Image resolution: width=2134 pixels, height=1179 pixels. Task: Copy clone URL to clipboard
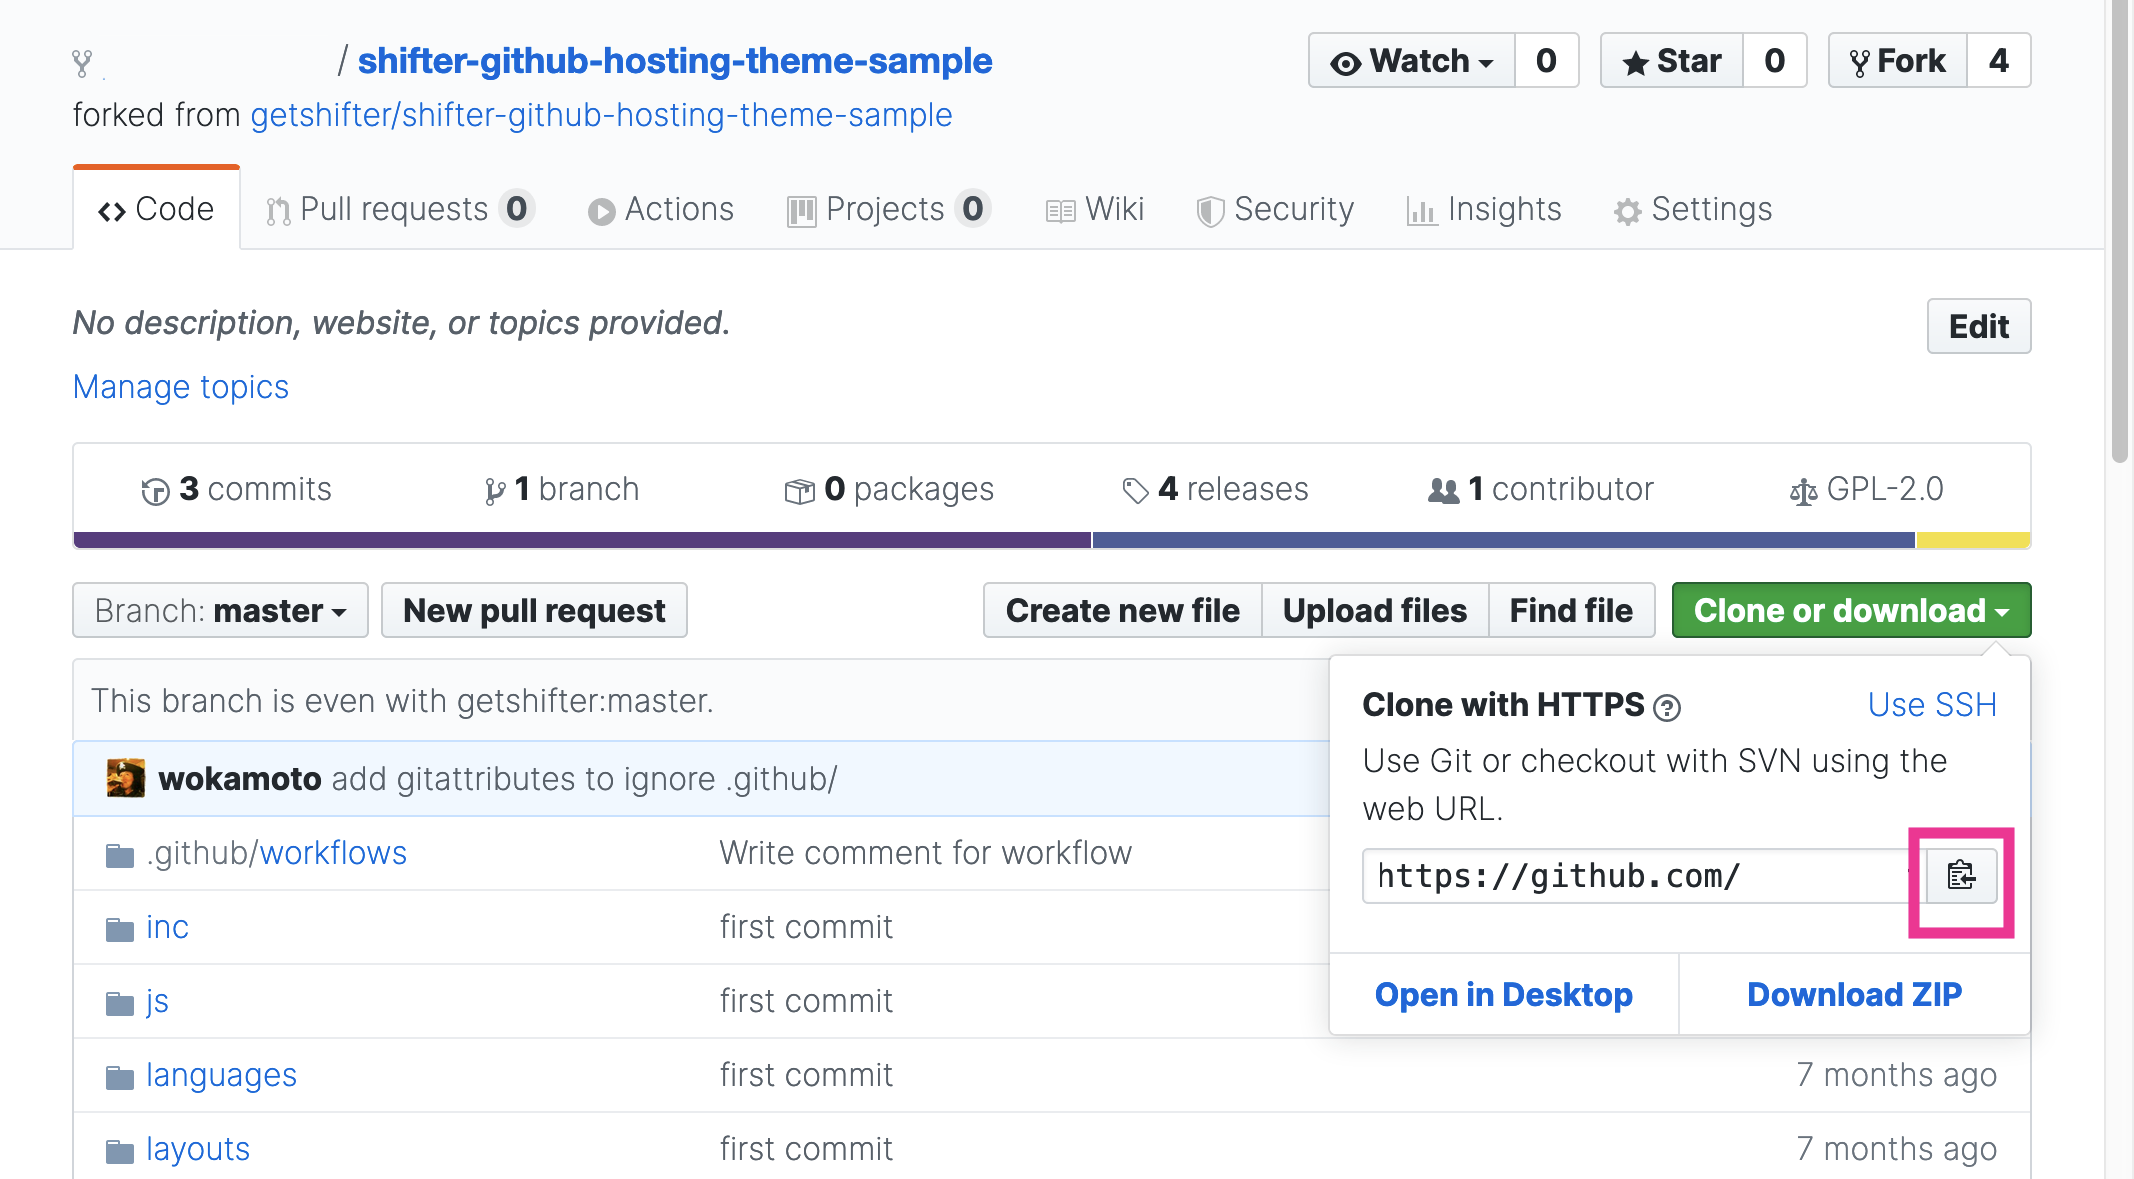click(1961, 876)
